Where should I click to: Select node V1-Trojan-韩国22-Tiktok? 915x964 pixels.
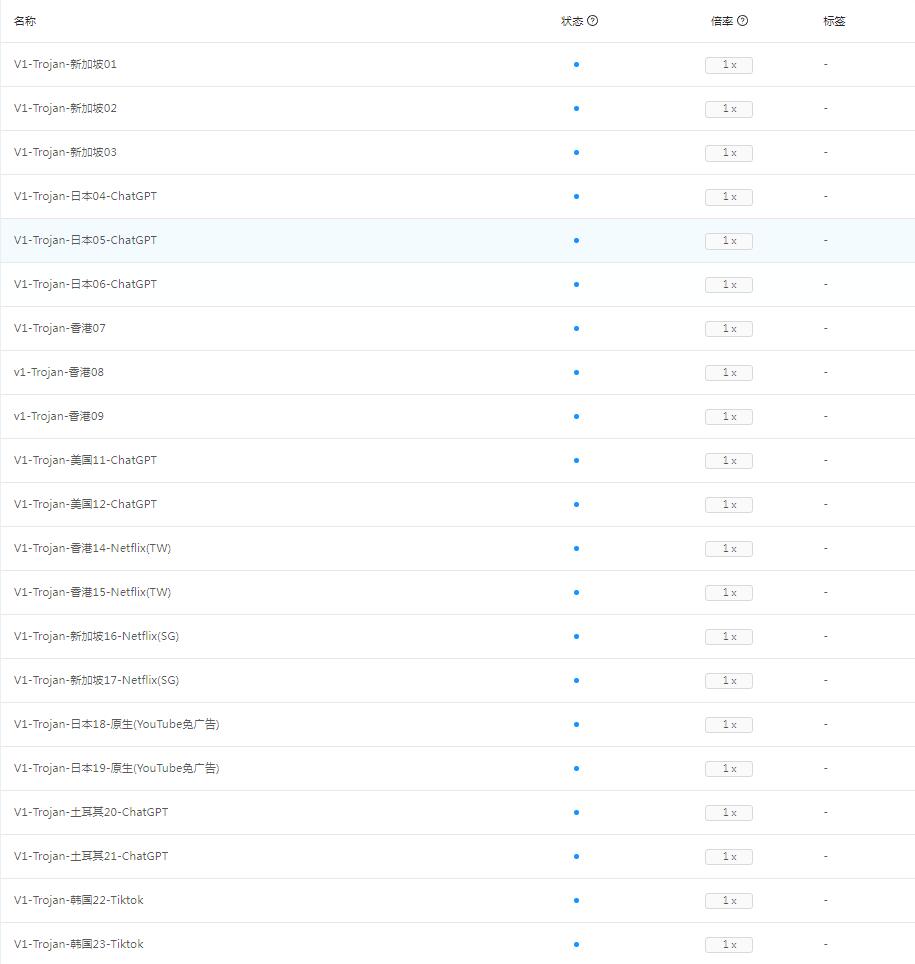coord(79,900)
